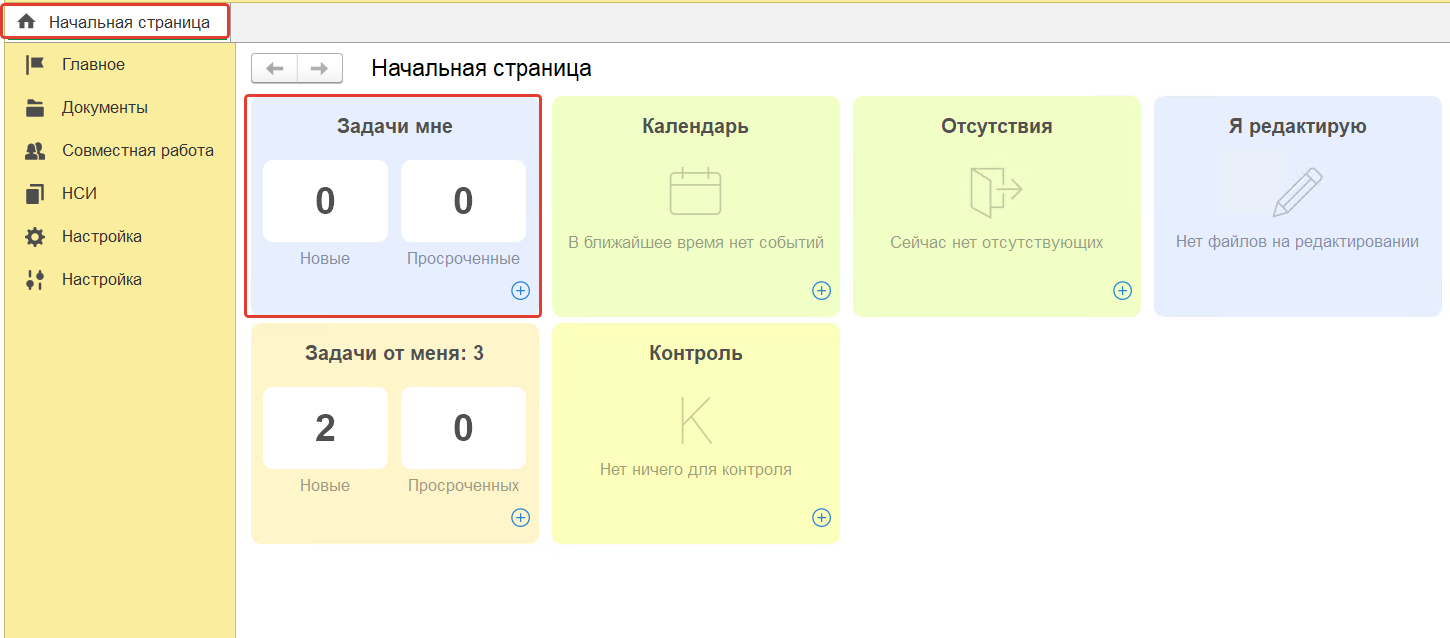Open the НСИ section in sidebar
This screenshot has width=1450, height=638.
(79, 194)
